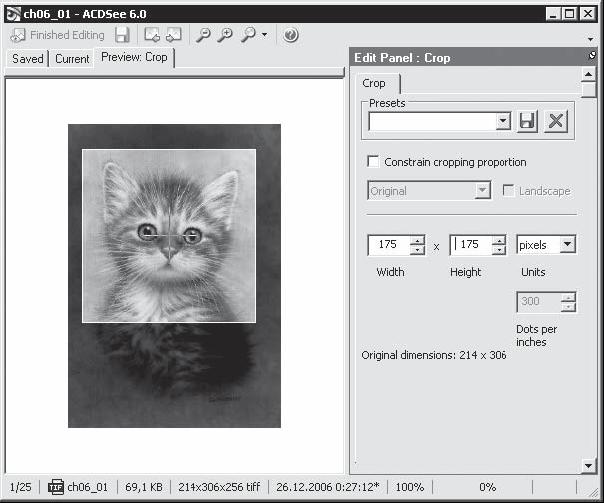604x503 pixels.
Task: Select the Preview: Crop tab
Action: click(134, 57)
